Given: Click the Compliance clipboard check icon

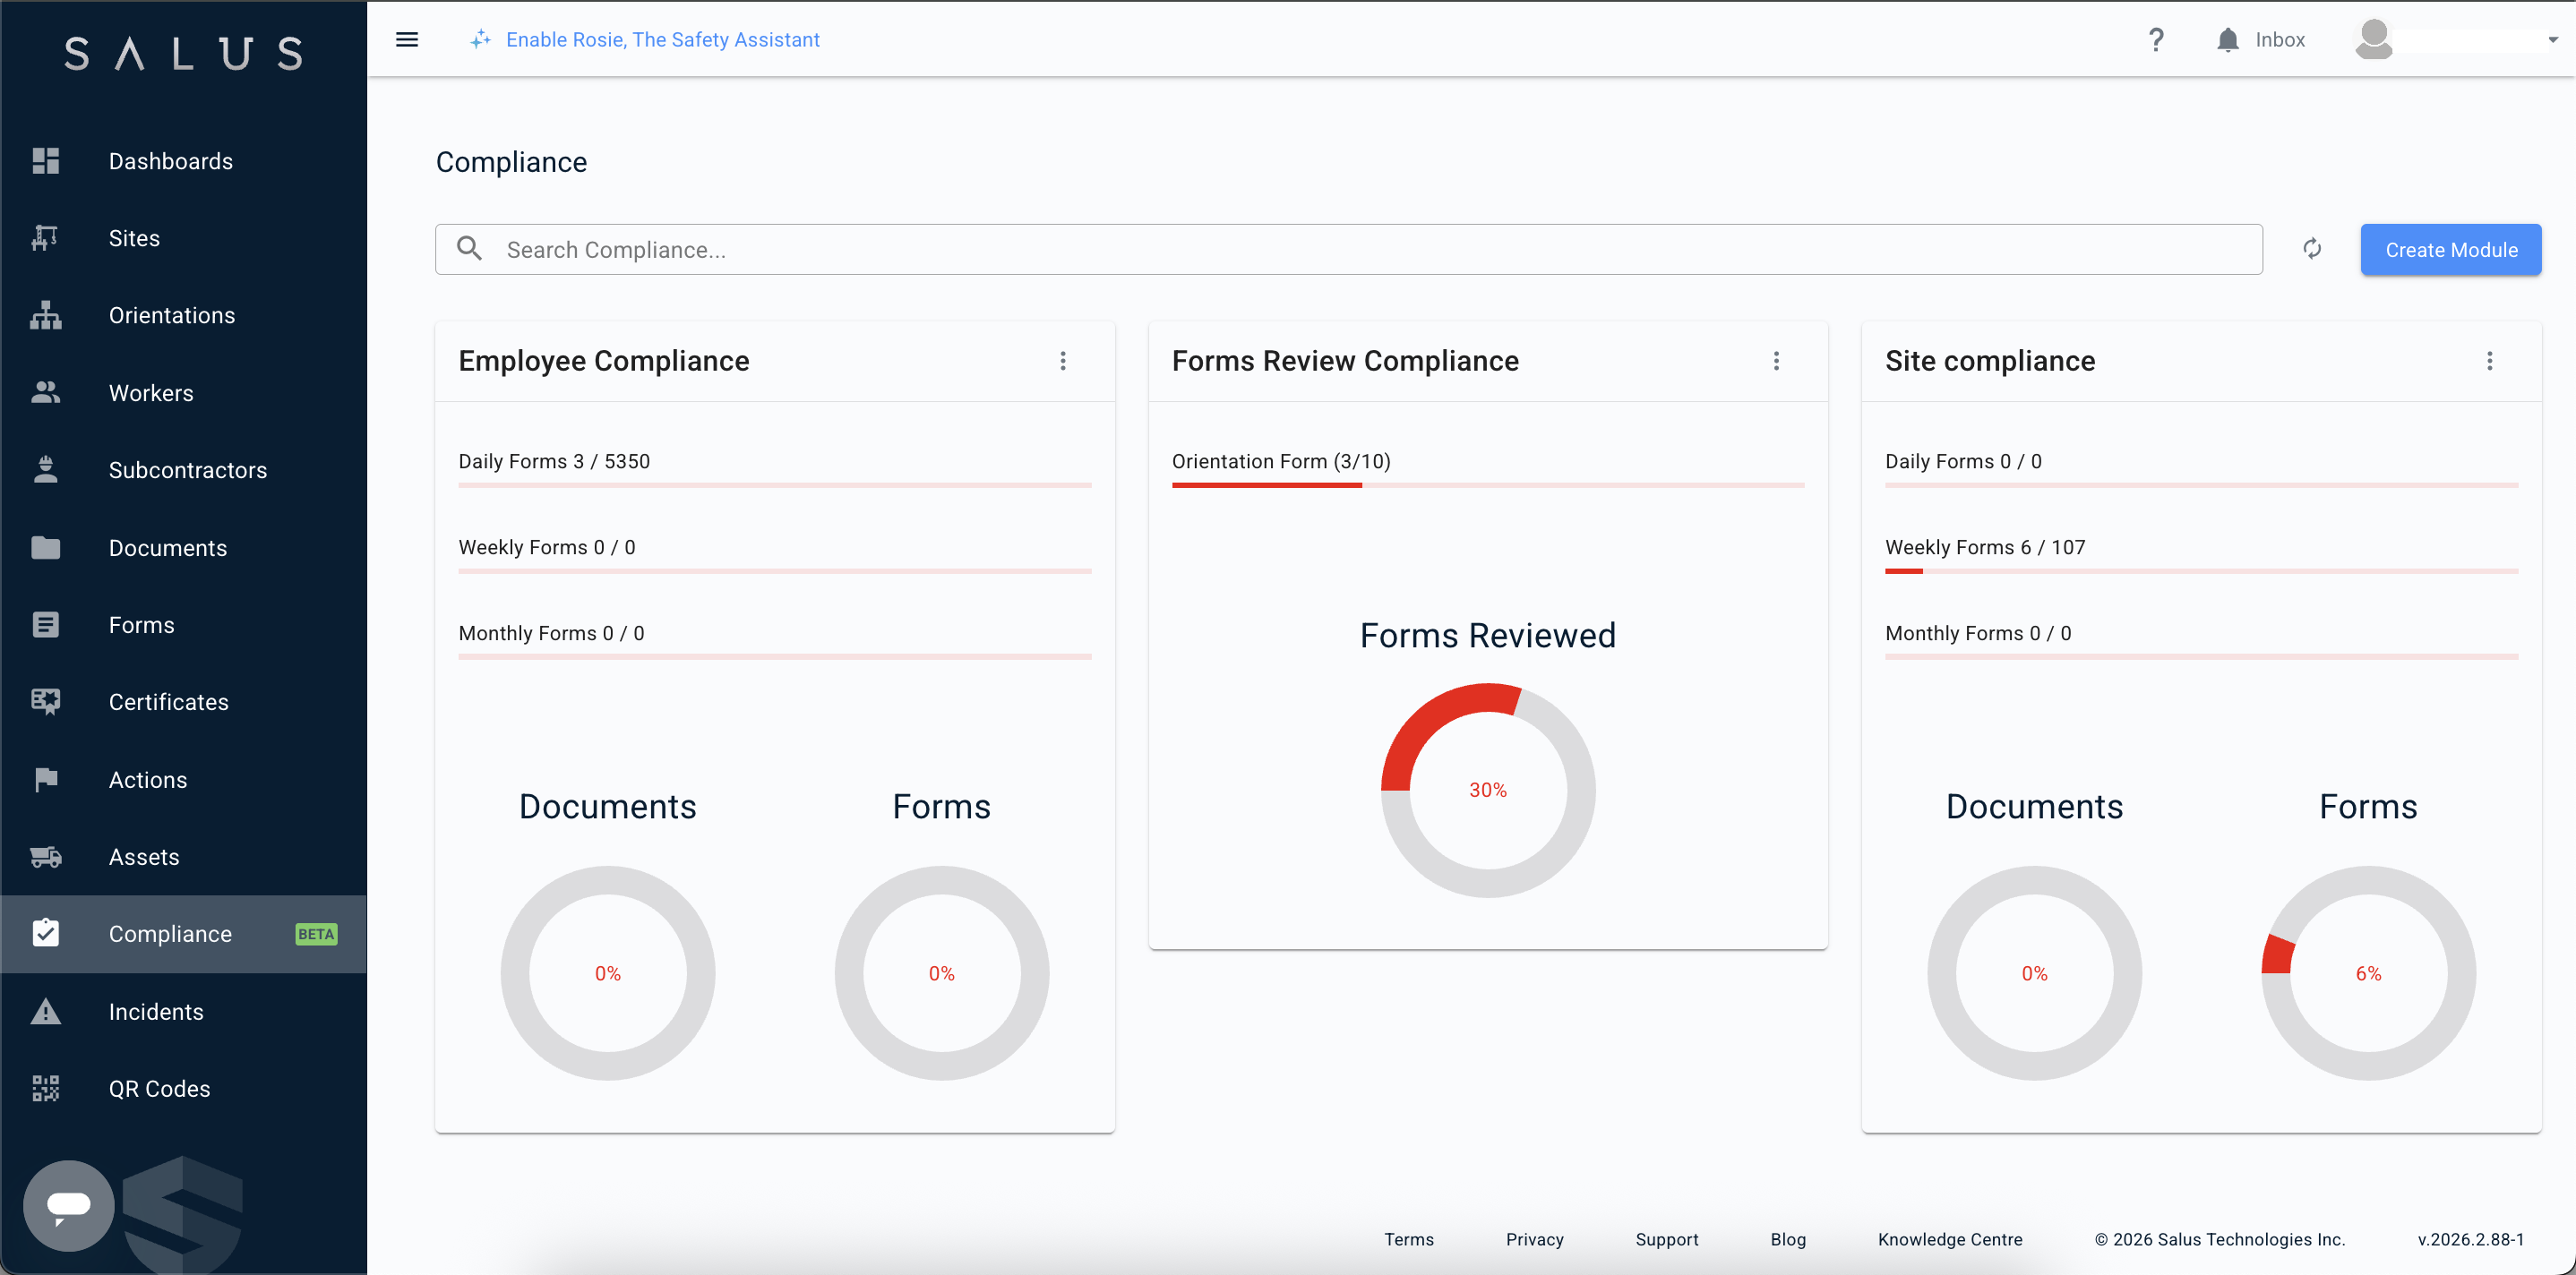Looking at the screenshot, I should tap(46, 933).
